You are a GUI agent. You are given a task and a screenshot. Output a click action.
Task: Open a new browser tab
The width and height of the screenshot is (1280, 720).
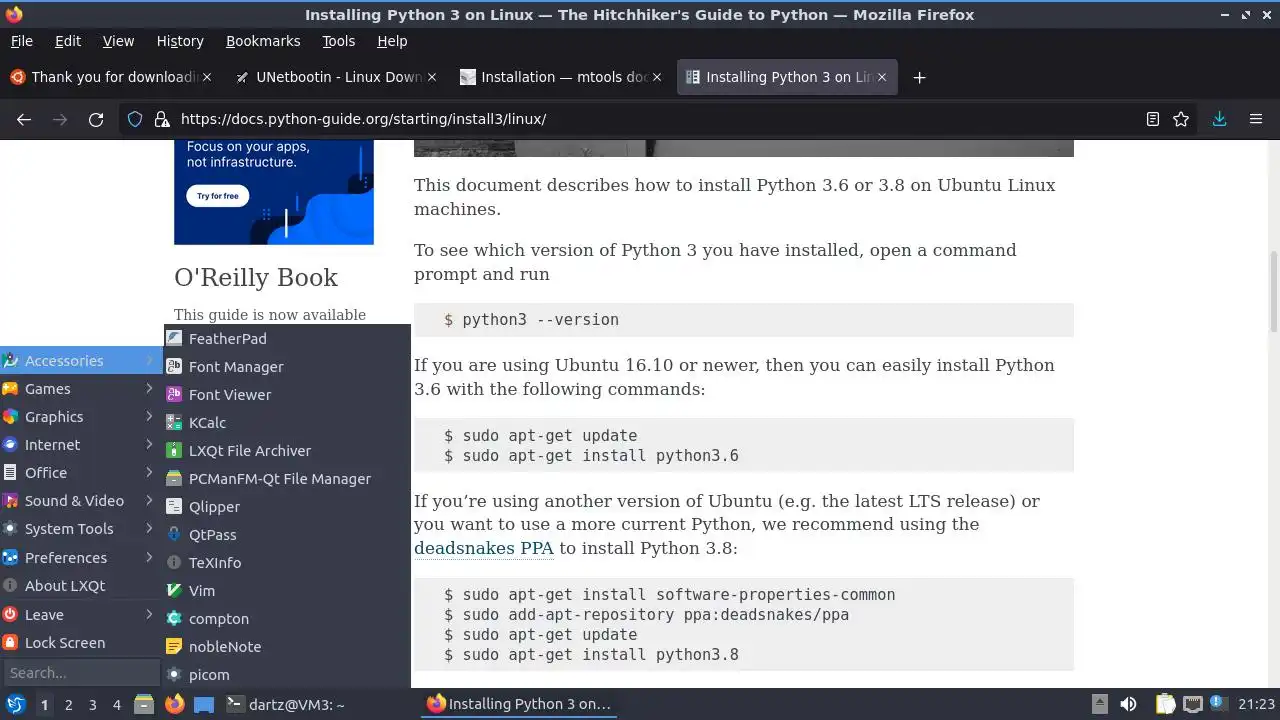(919, 77)
